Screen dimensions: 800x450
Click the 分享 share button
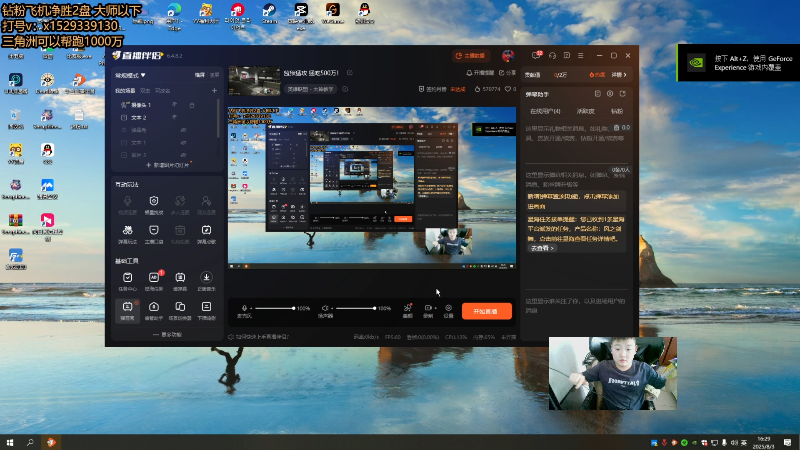[x=507, y=73]
